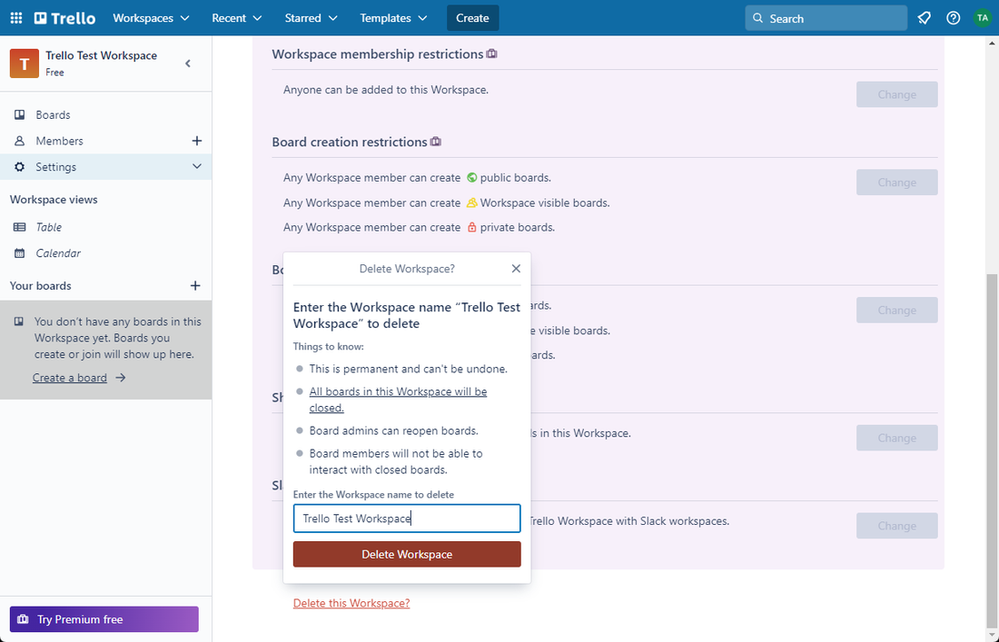Close the Delete Workspace dialog

516,269
